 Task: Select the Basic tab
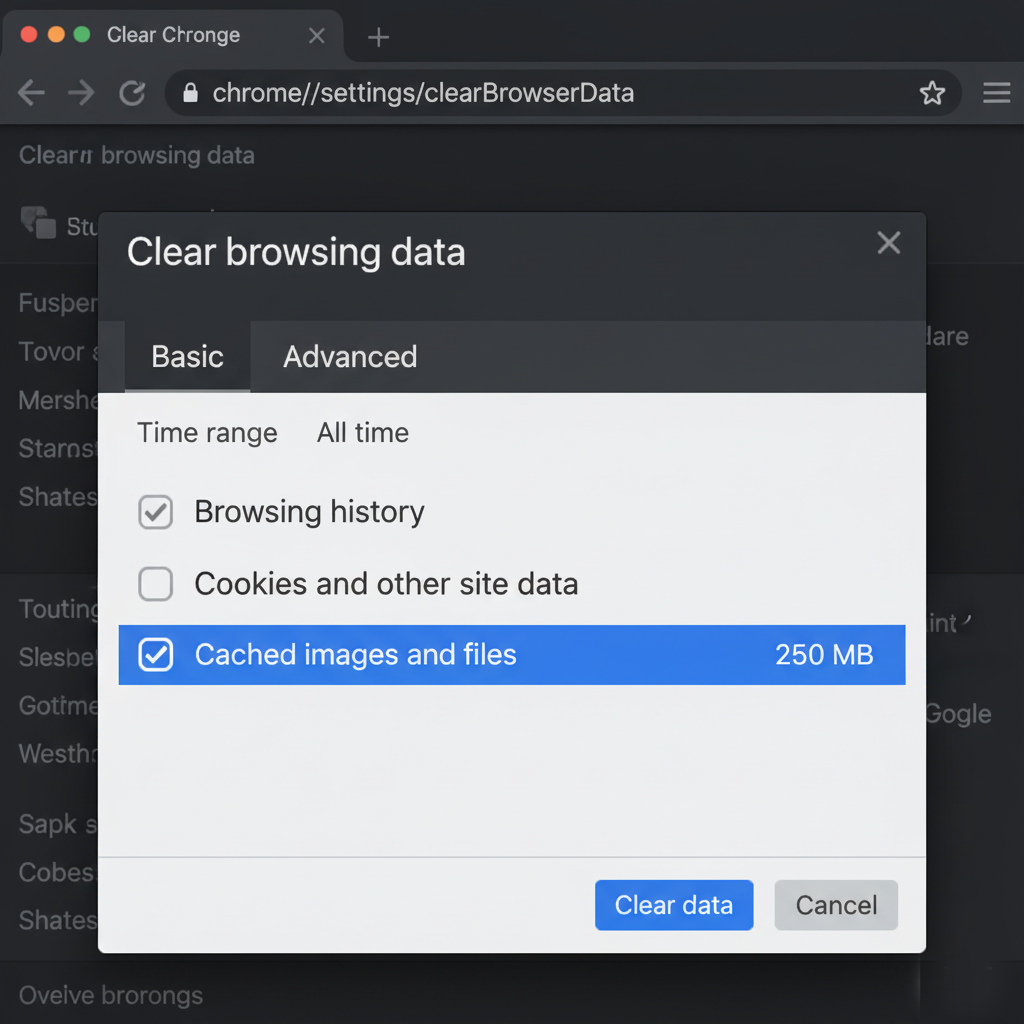tap(187, 357)
